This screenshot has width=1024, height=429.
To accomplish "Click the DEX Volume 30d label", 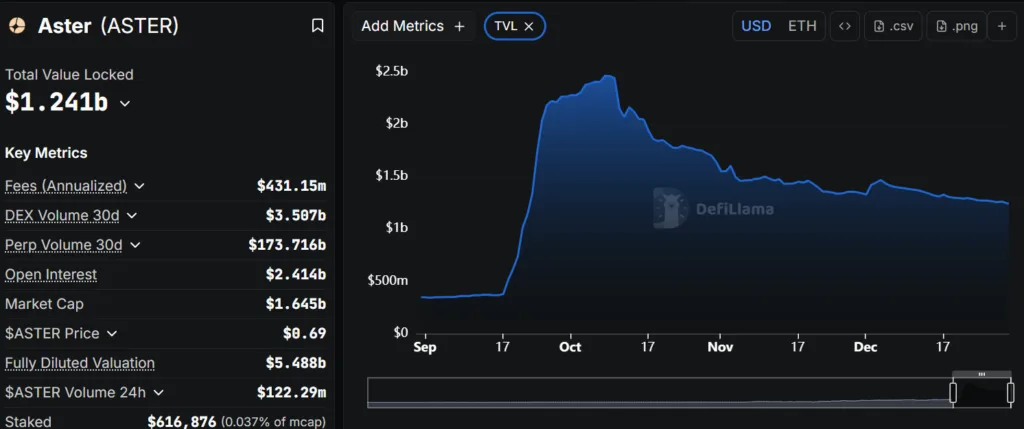I will (63, 215).
